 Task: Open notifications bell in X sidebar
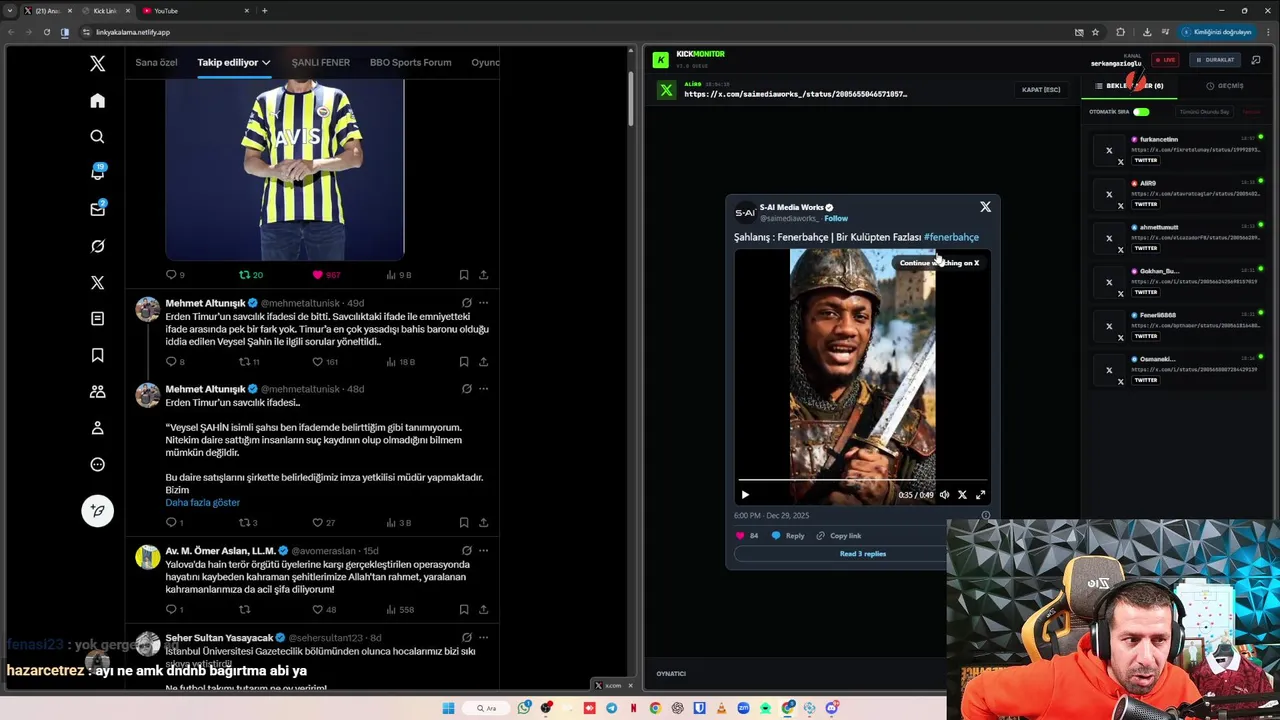pos(97,173)
